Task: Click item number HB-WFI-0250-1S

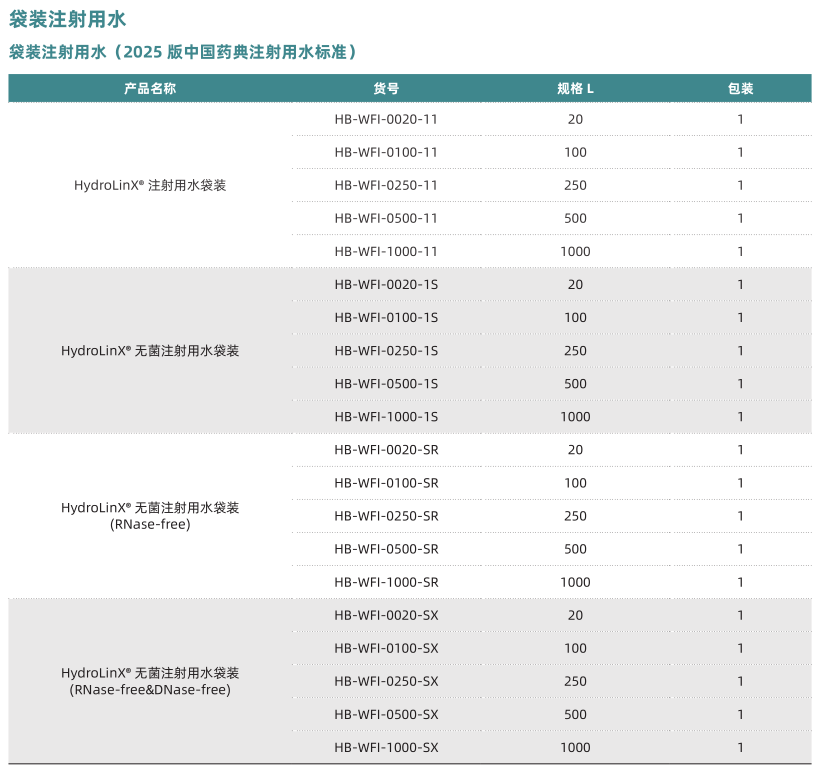Action: [x=386, y=351]
